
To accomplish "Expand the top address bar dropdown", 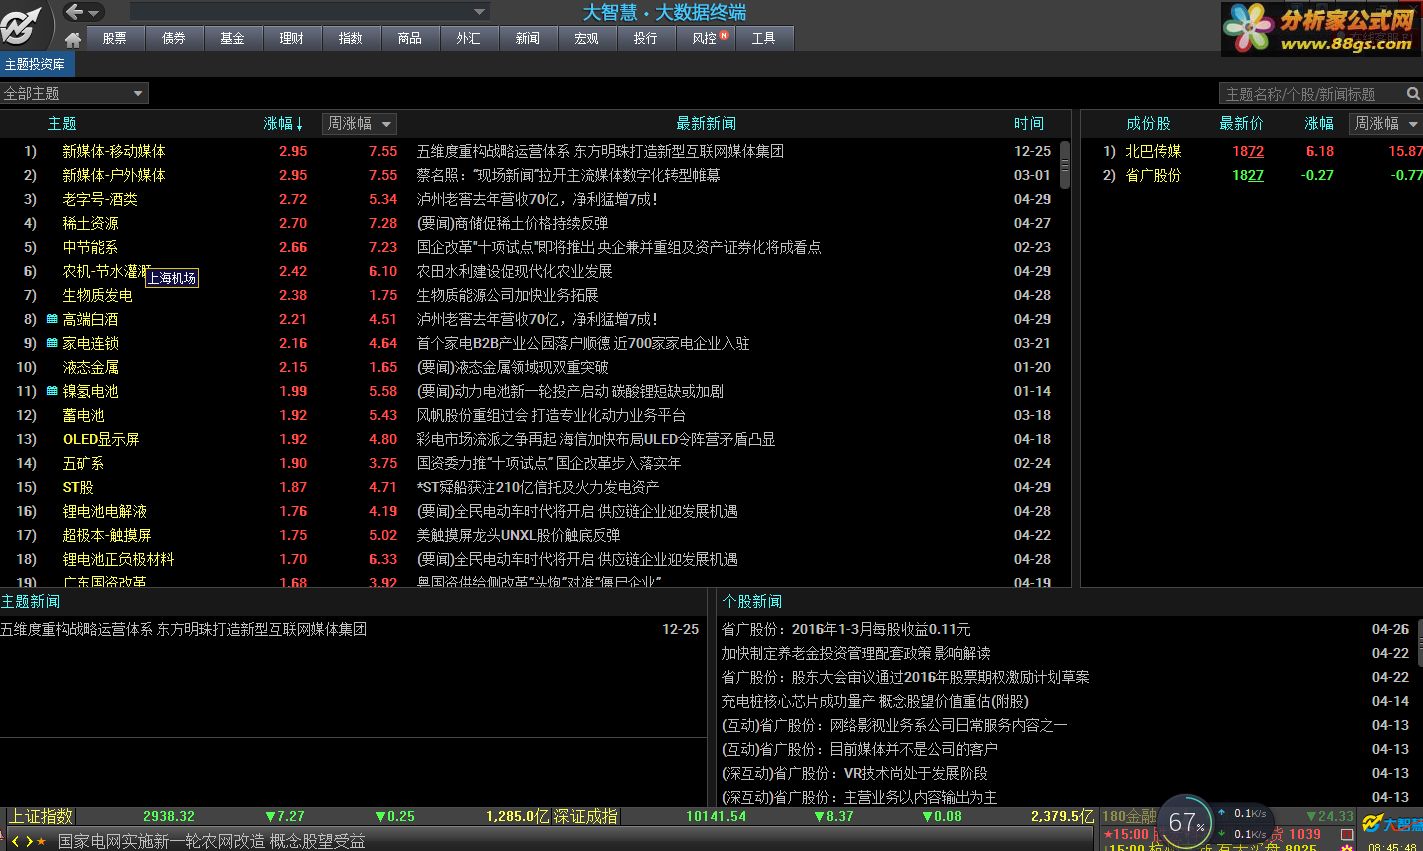I will point(480,12).
